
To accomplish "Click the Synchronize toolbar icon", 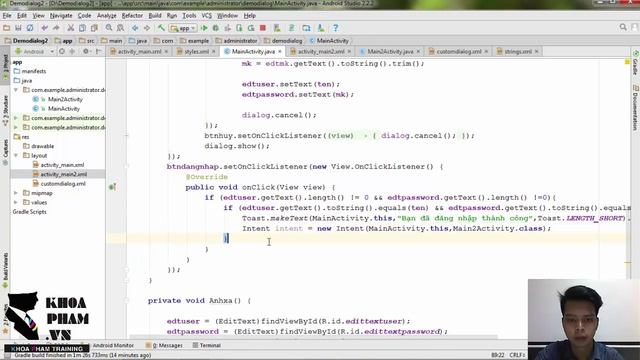I will coord(30,28).
